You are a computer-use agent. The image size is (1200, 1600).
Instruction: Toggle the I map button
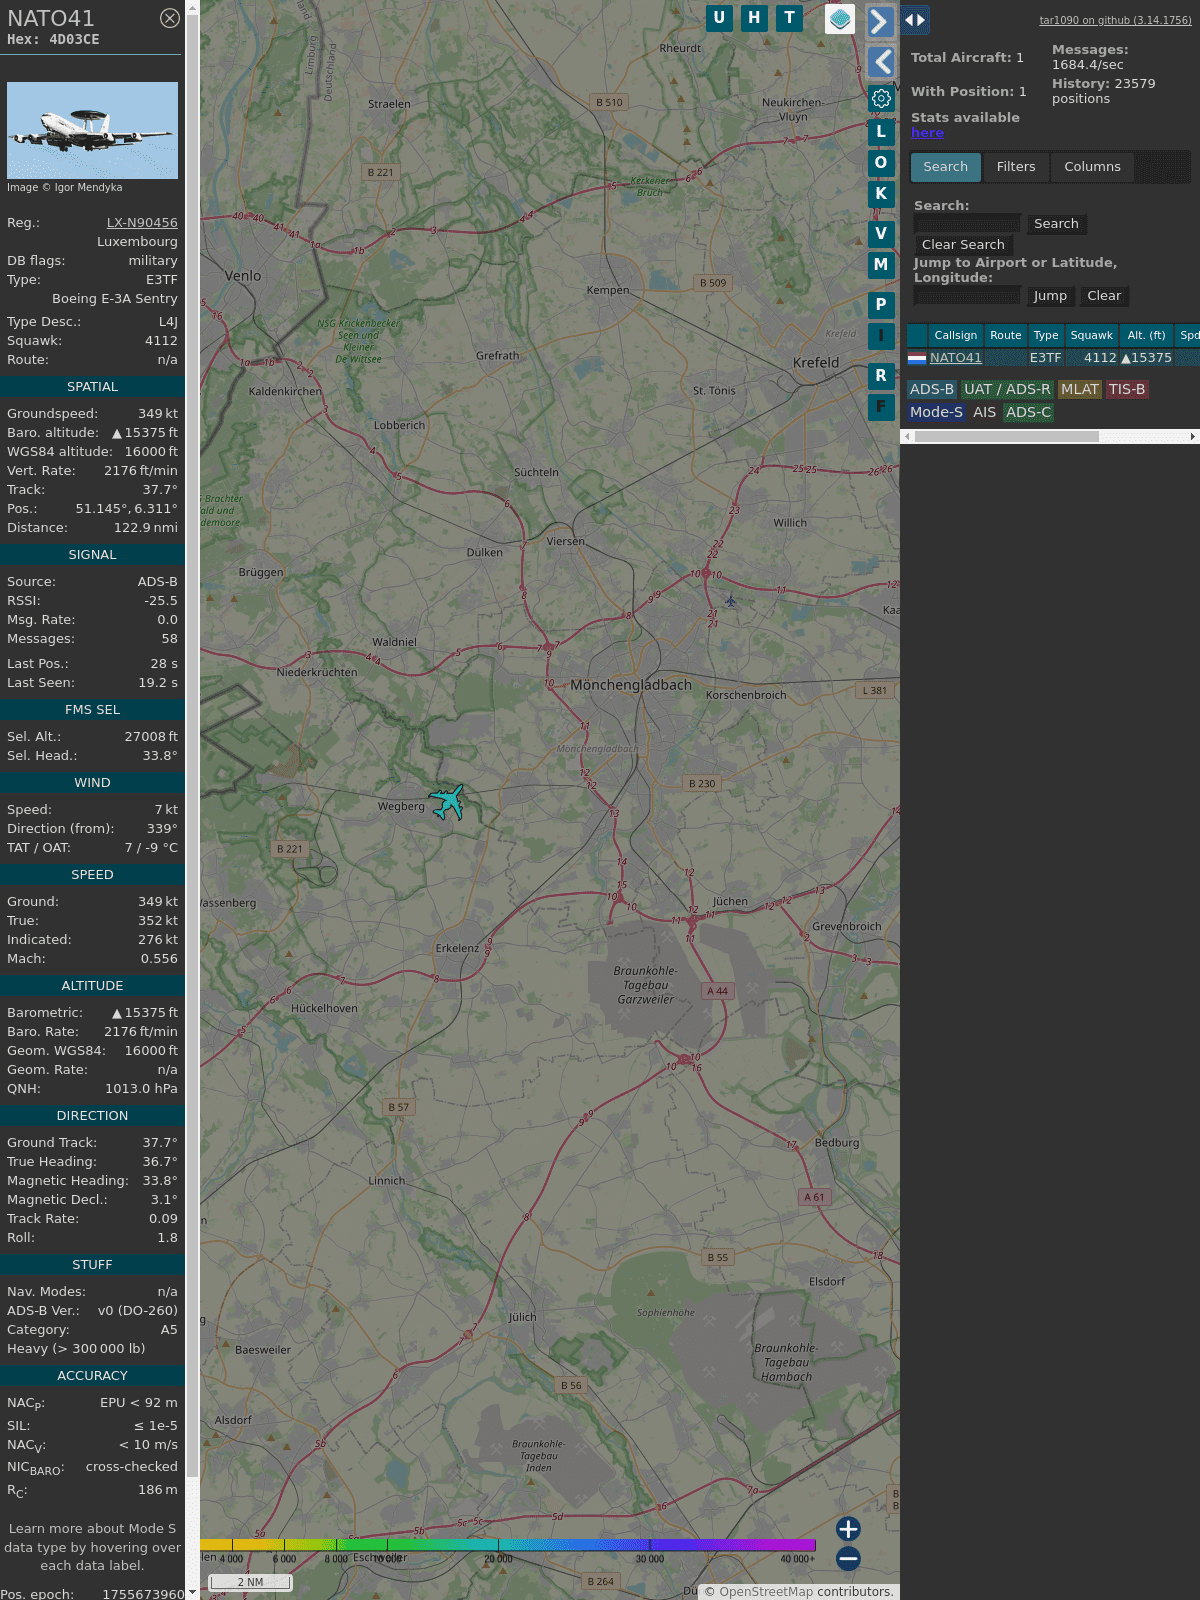coord(881,336)
